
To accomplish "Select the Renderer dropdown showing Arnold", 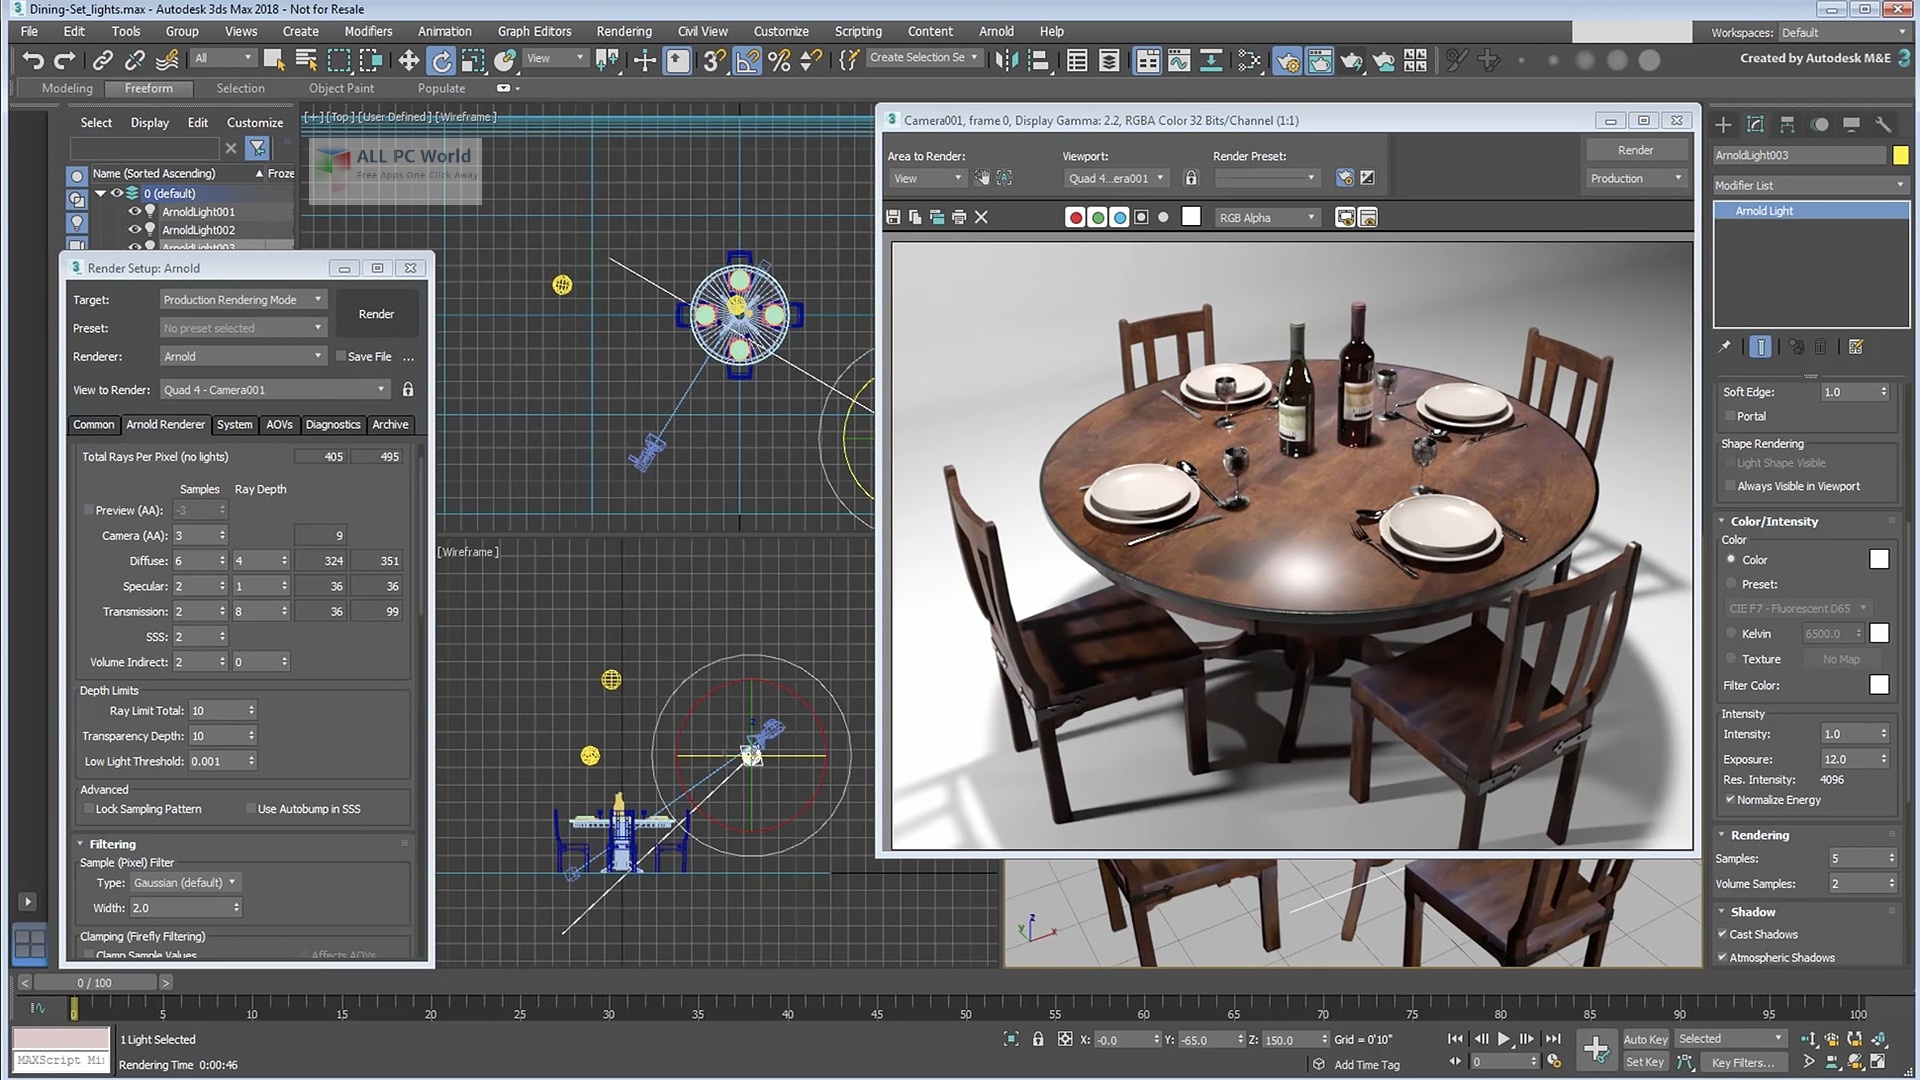I will click(x=240, y=355).
